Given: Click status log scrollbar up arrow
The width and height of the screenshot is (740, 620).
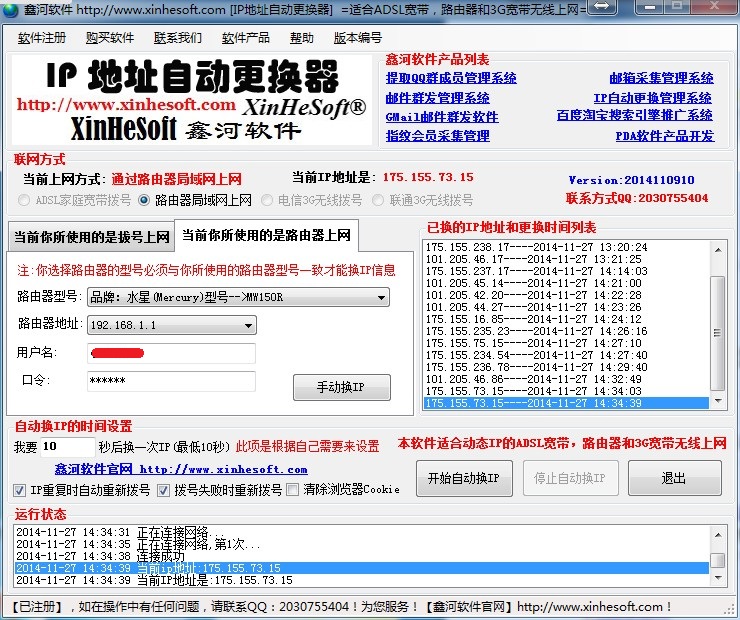Looking at the screenshot, I should pyautogui.click(x=718, y=535).
